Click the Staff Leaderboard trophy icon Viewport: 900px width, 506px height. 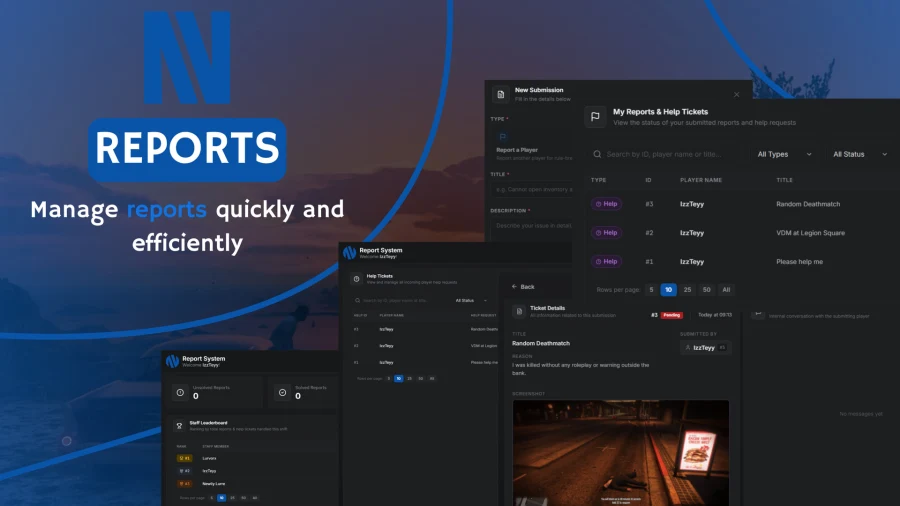(x=179, y=426)
